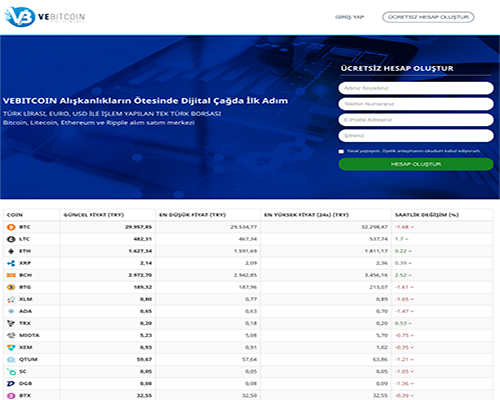Focus the Telefon Numaranız field

tap(416, 104)
